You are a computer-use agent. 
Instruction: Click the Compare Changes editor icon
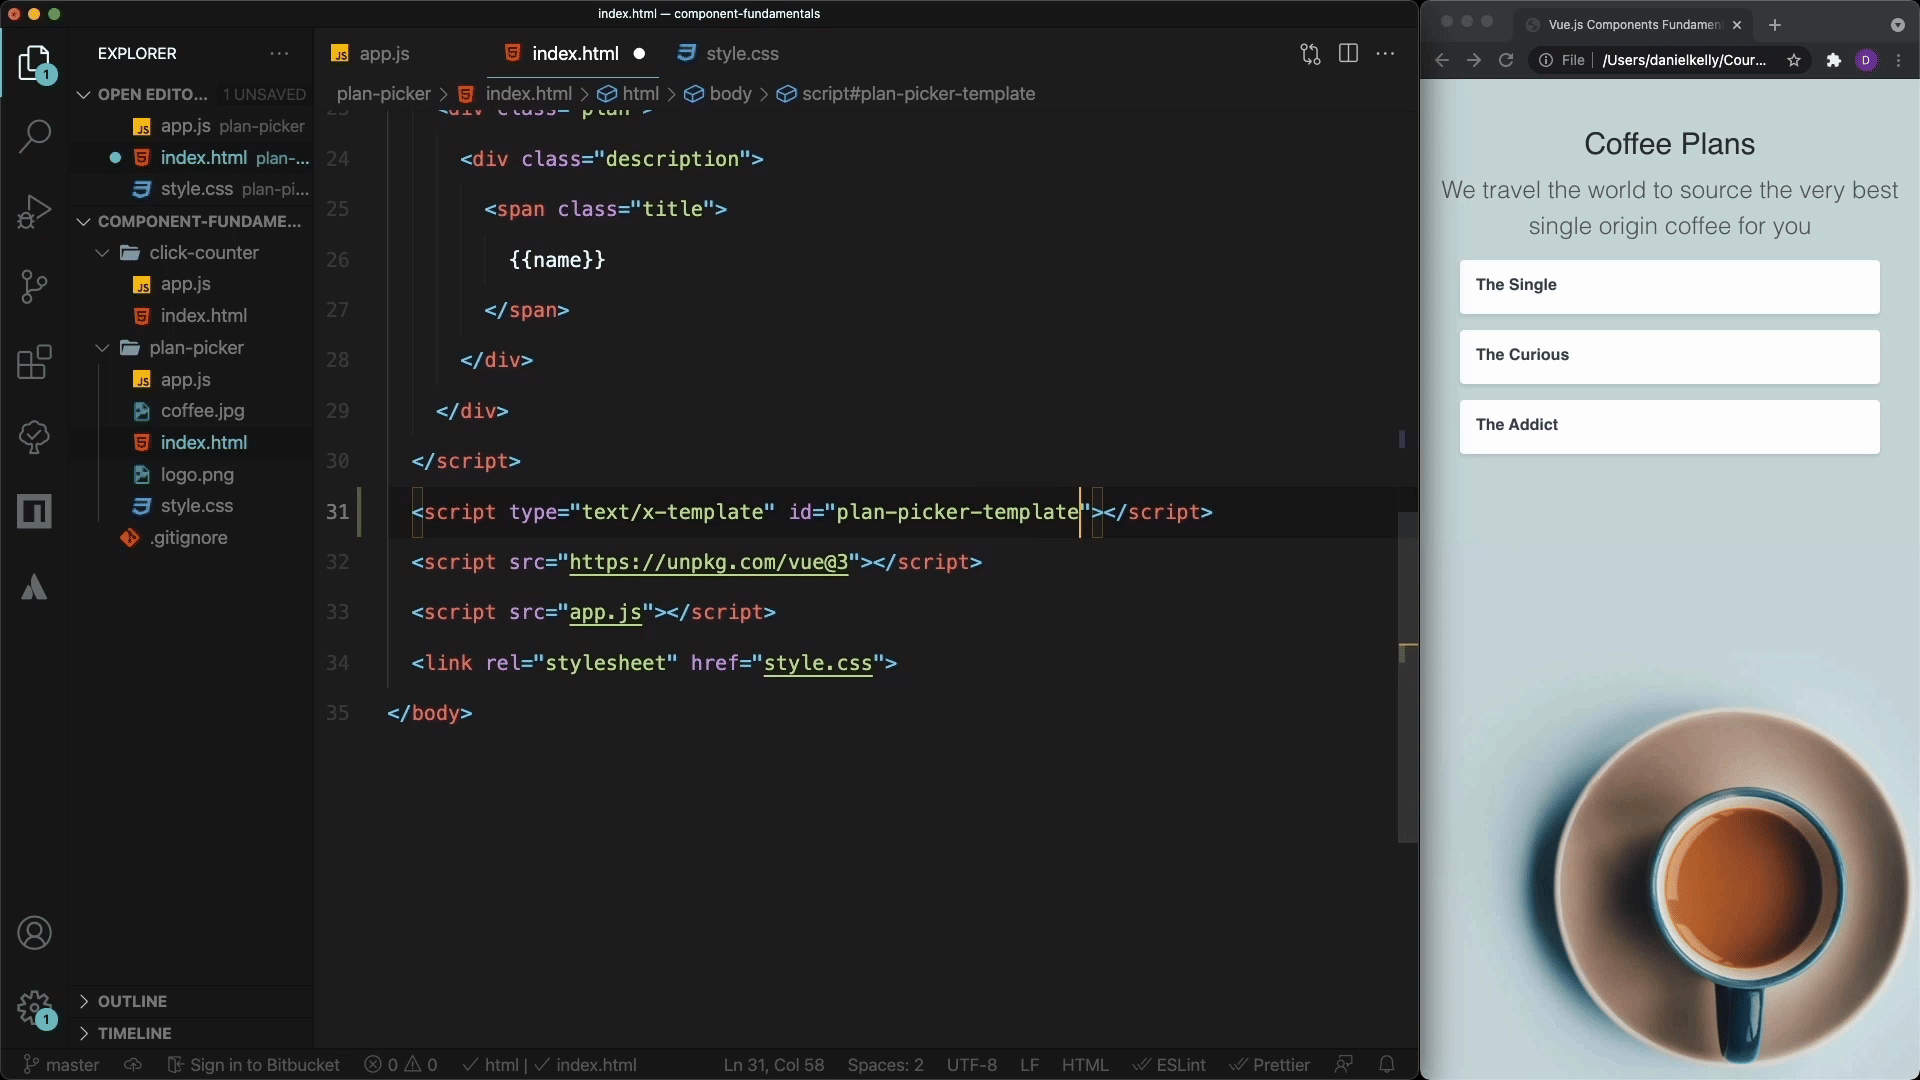pyautogui.click(x=1310, y=54)
